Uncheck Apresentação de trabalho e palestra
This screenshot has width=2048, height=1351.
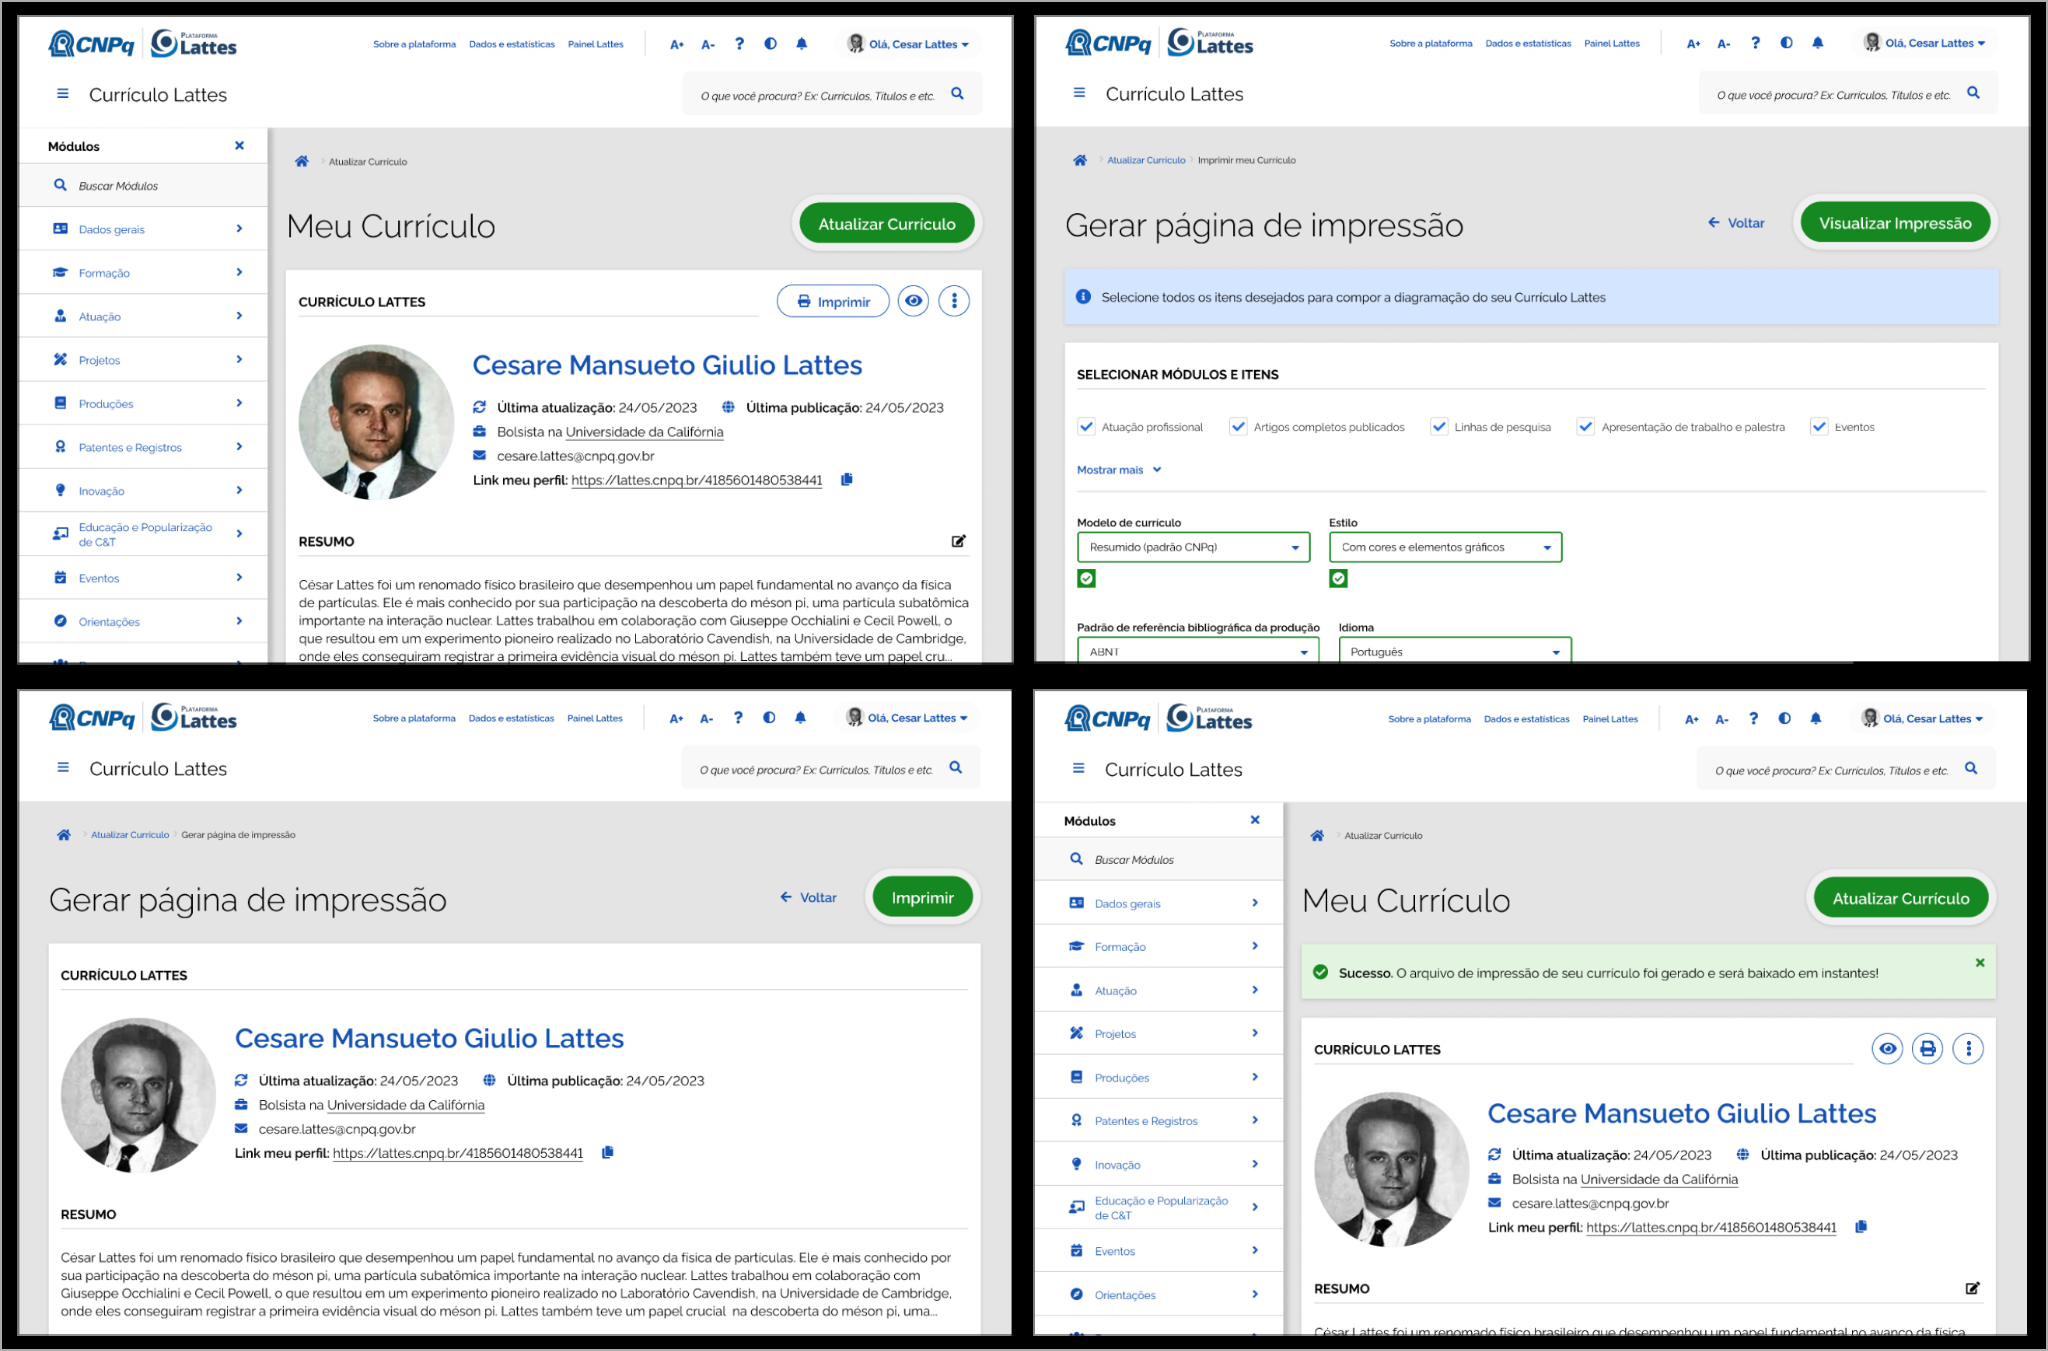[x=1585, y=426]
